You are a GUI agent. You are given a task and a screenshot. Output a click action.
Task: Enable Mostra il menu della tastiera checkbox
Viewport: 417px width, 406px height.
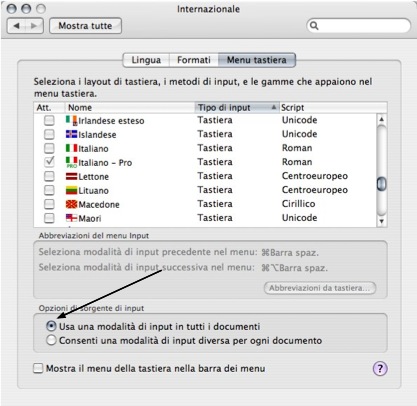38,368
